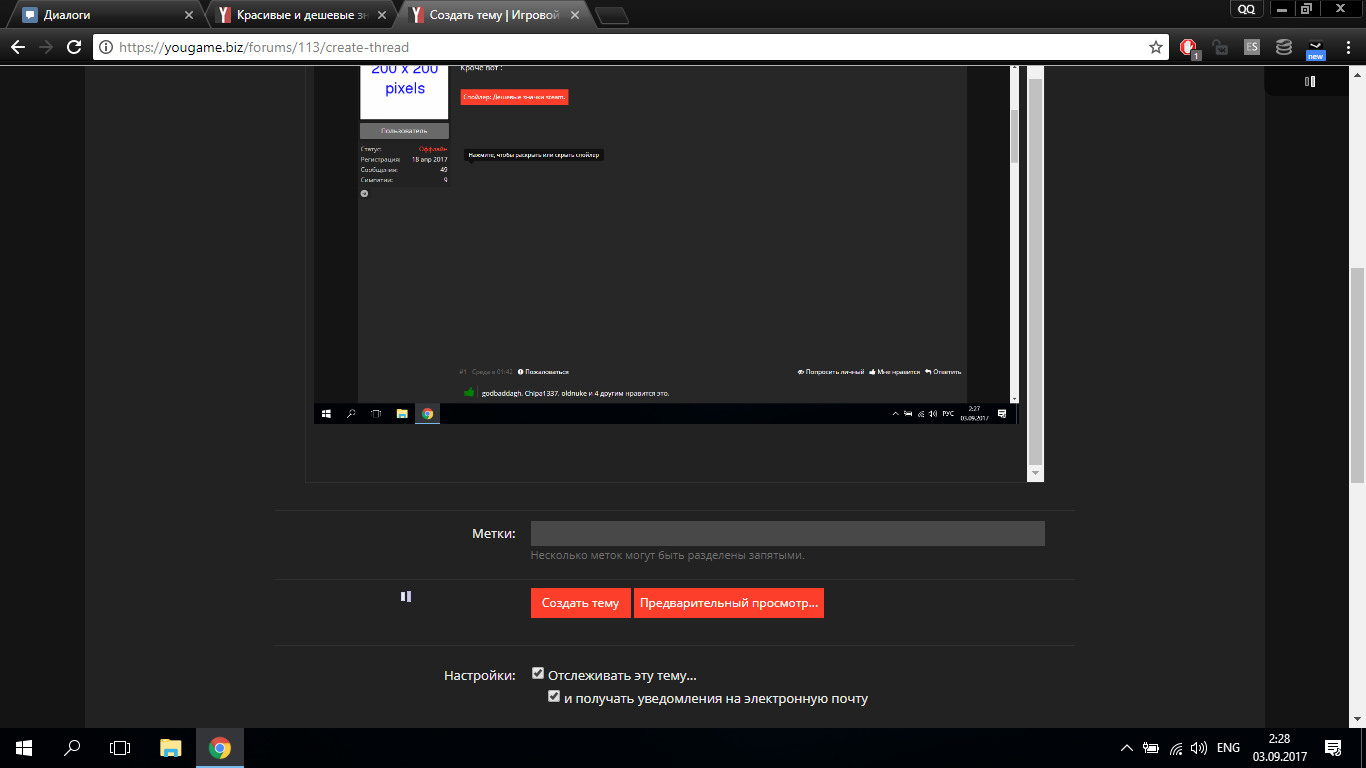Toggle email notifications checkbox
Screen dimensions: 1366x768
(554, 697)
